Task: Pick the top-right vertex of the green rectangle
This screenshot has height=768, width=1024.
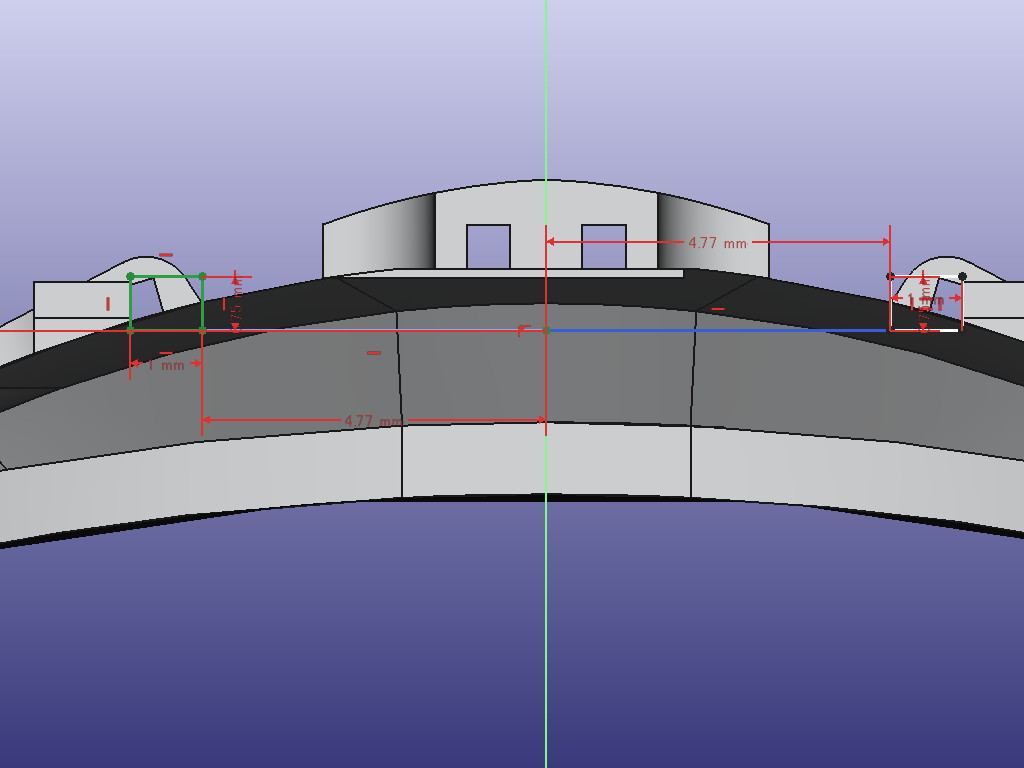Action: (202, 276)
